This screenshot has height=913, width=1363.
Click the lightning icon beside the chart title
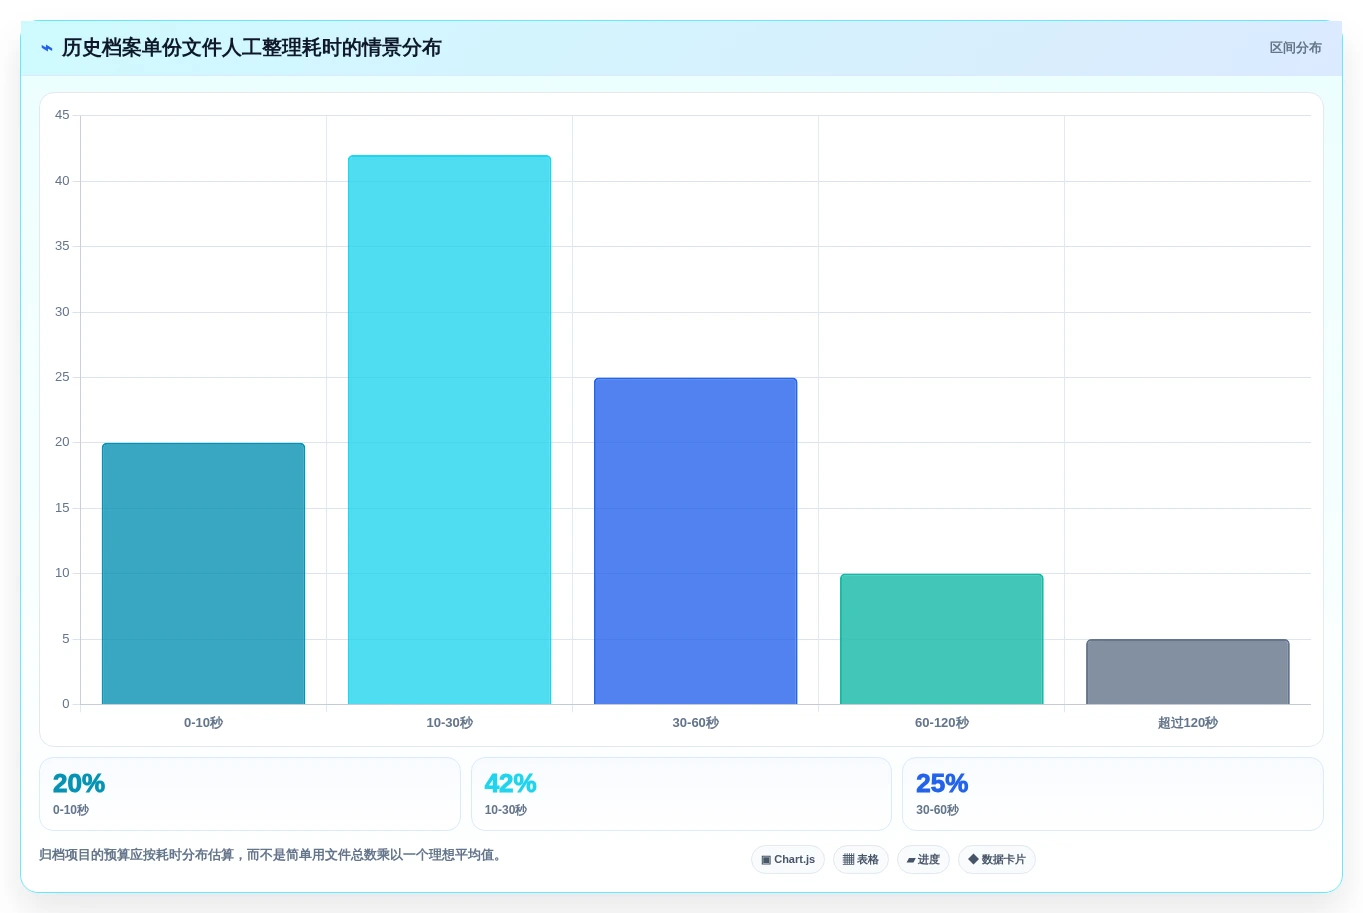pos(47,48)
